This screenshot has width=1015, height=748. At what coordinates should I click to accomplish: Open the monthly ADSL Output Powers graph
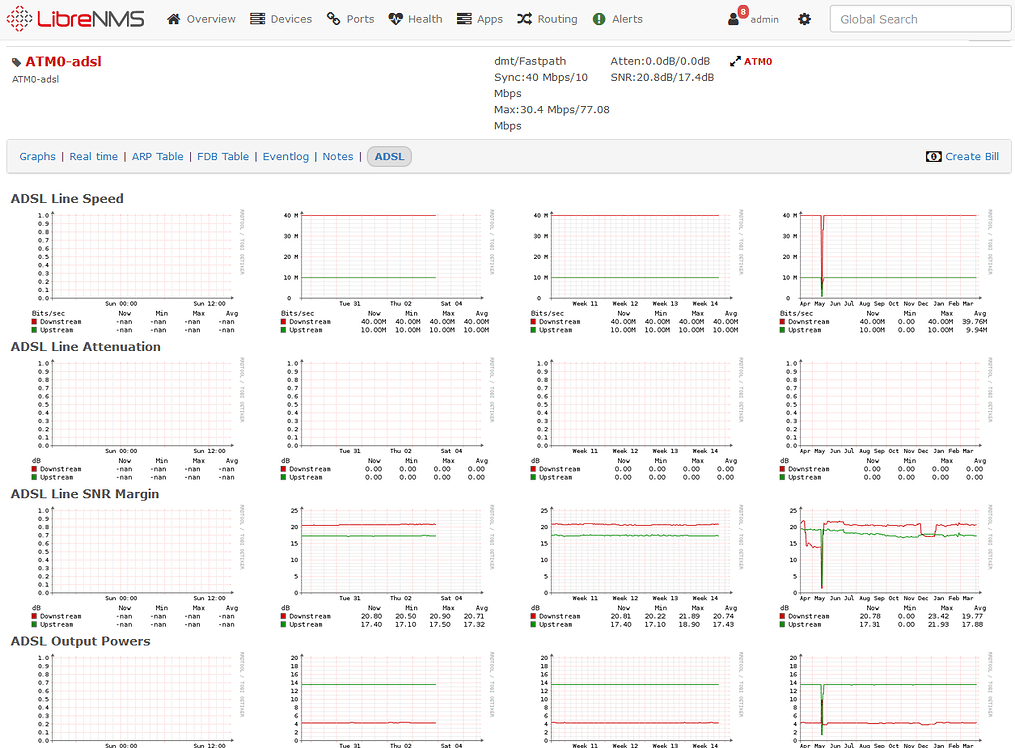[x=637, y=699]
